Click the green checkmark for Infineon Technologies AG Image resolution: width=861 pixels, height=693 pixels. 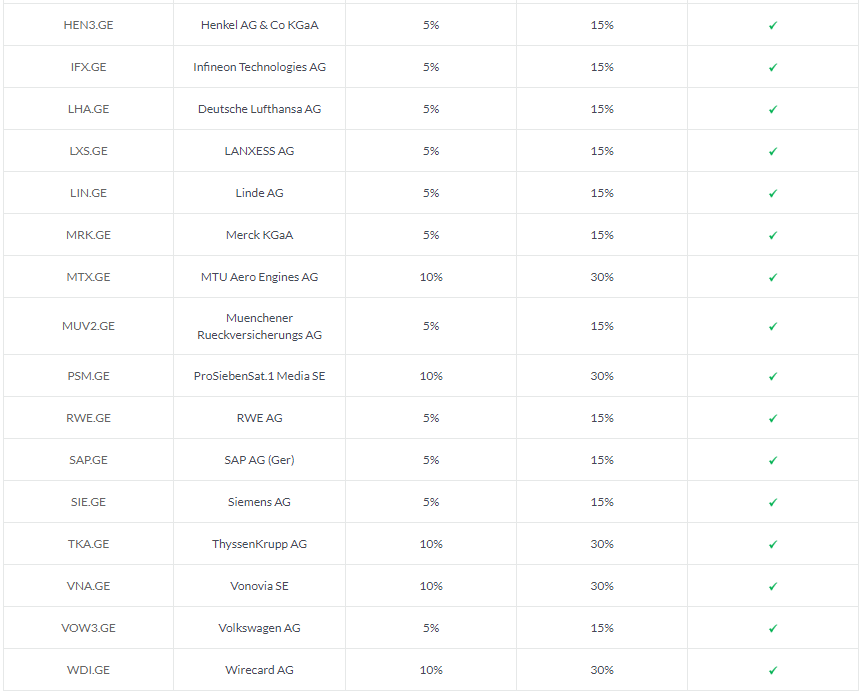[773, 68]
